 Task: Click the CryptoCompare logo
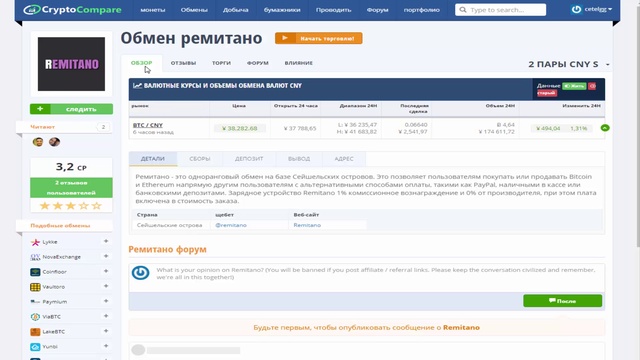[x=72, y=9]
